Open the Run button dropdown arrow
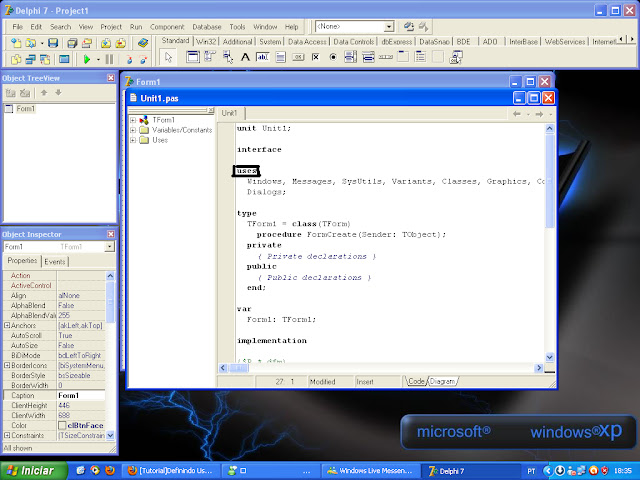Viewport: 640px width, 480px height. (x=98, y=60)
